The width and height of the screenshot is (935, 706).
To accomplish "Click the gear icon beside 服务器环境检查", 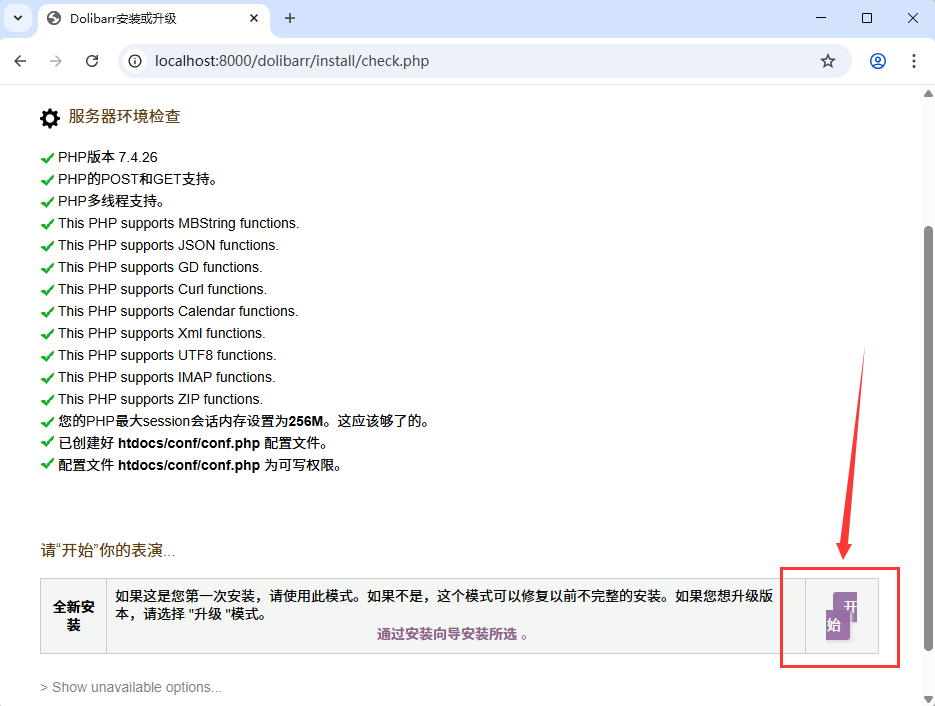I will click(50, 118).
